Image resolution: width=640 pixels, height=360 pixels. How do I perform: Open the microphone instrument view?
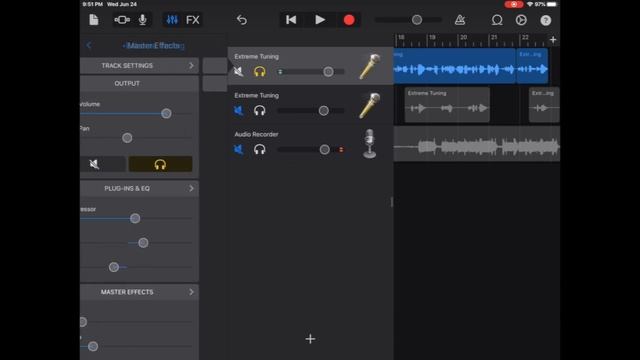click(142, 20)
